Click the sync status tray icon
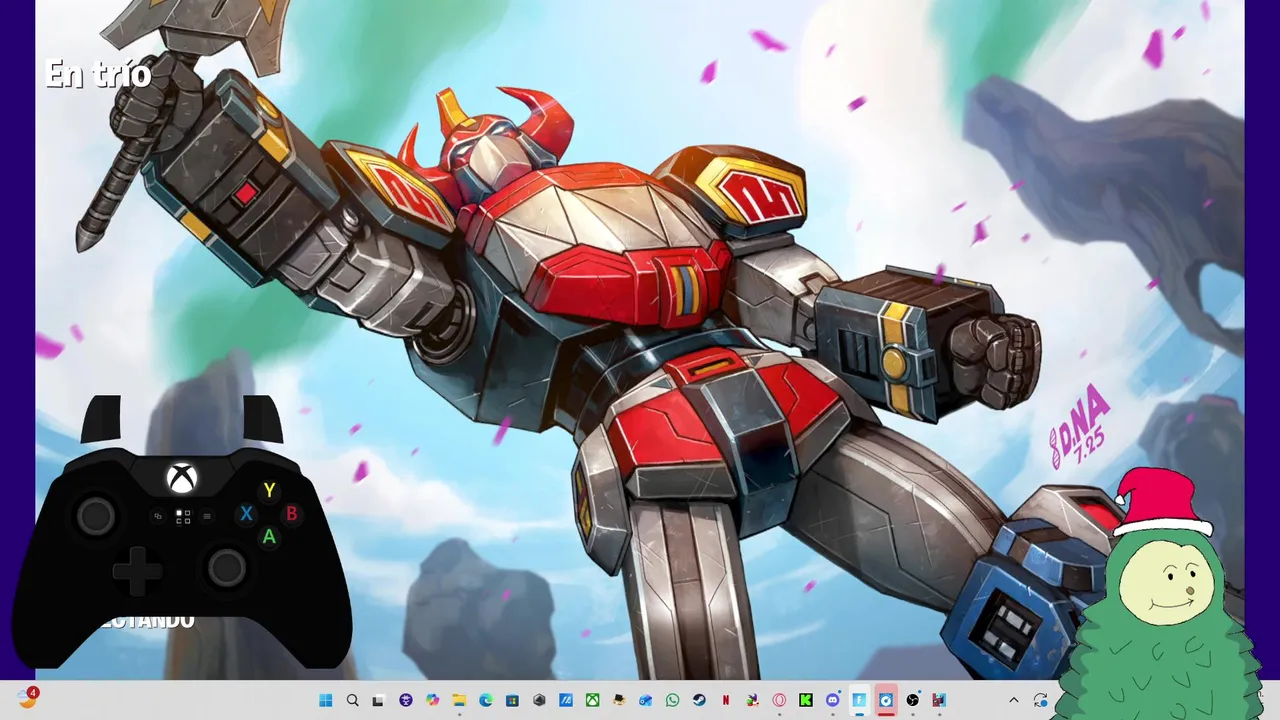Screen dimensions: 1280x720 (1041, 700)
